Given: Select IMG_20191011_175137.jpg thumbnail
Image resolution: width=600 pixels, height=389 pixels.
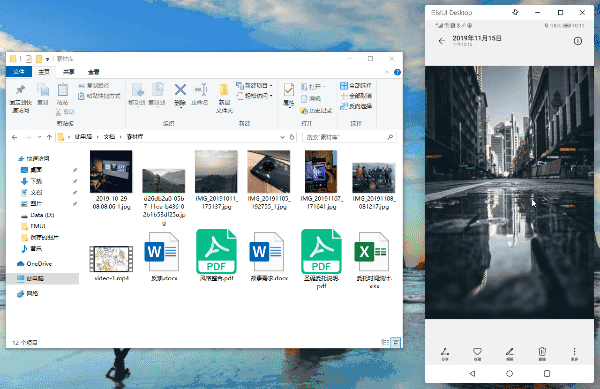Looking at the screenshot, I should point(216,171).
